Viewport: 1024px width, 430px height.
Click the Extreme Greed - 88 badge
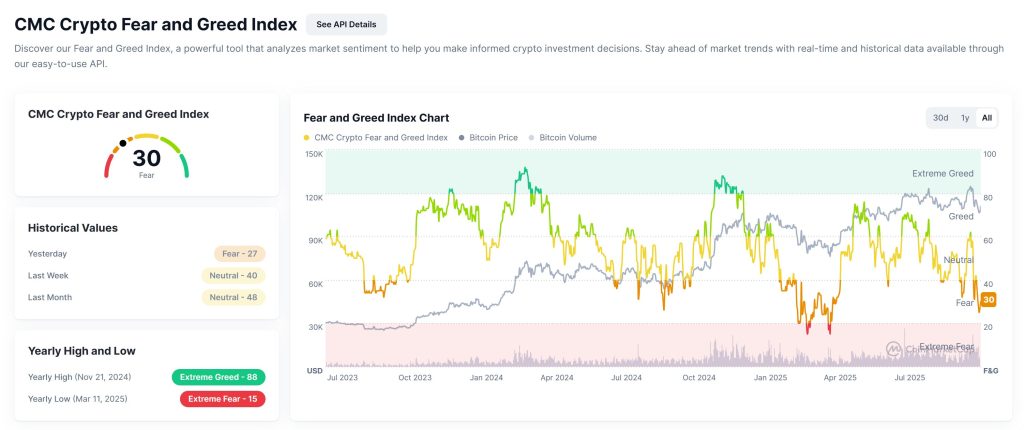point(218,377)
